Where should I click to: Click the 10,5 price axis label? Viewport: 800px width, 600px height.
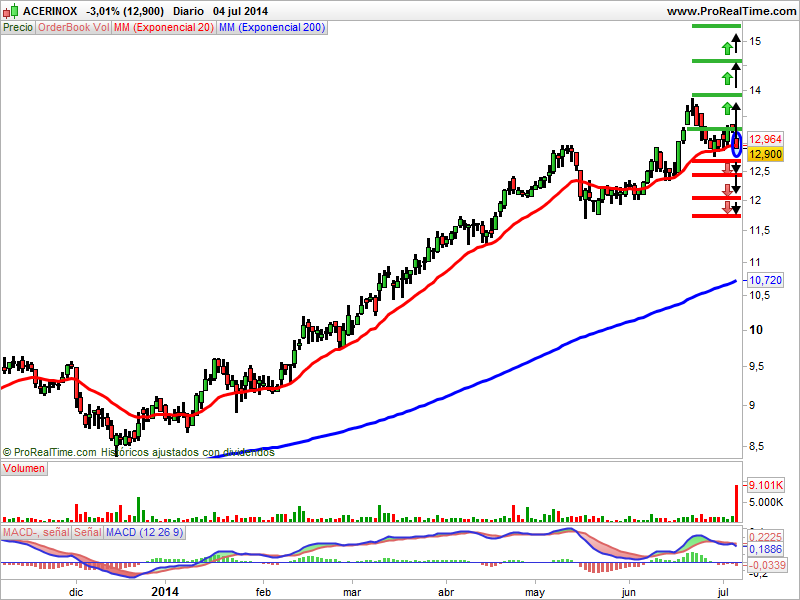(760, 295)
